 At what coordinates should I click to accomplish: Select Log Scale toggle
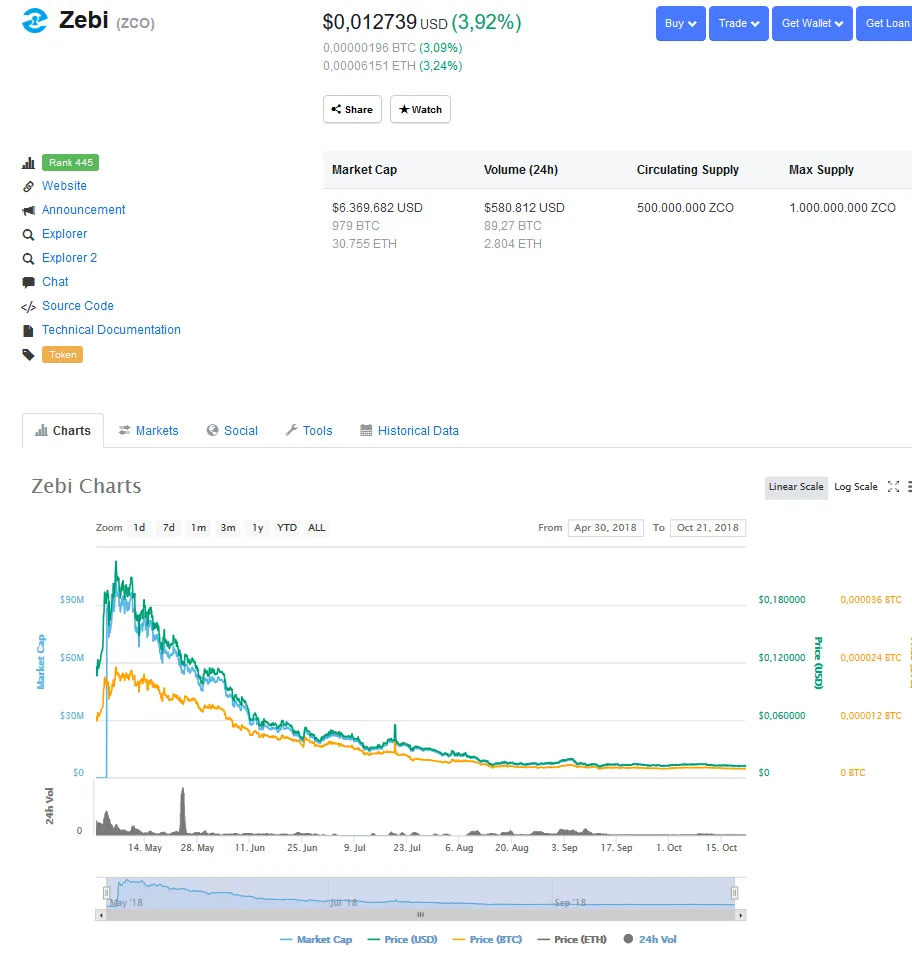point(855,487)
